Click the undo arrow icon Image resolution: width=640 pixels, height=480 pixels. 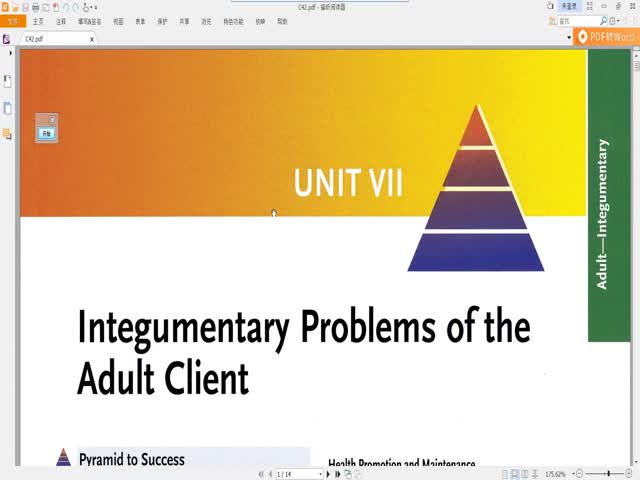(65, 7)
